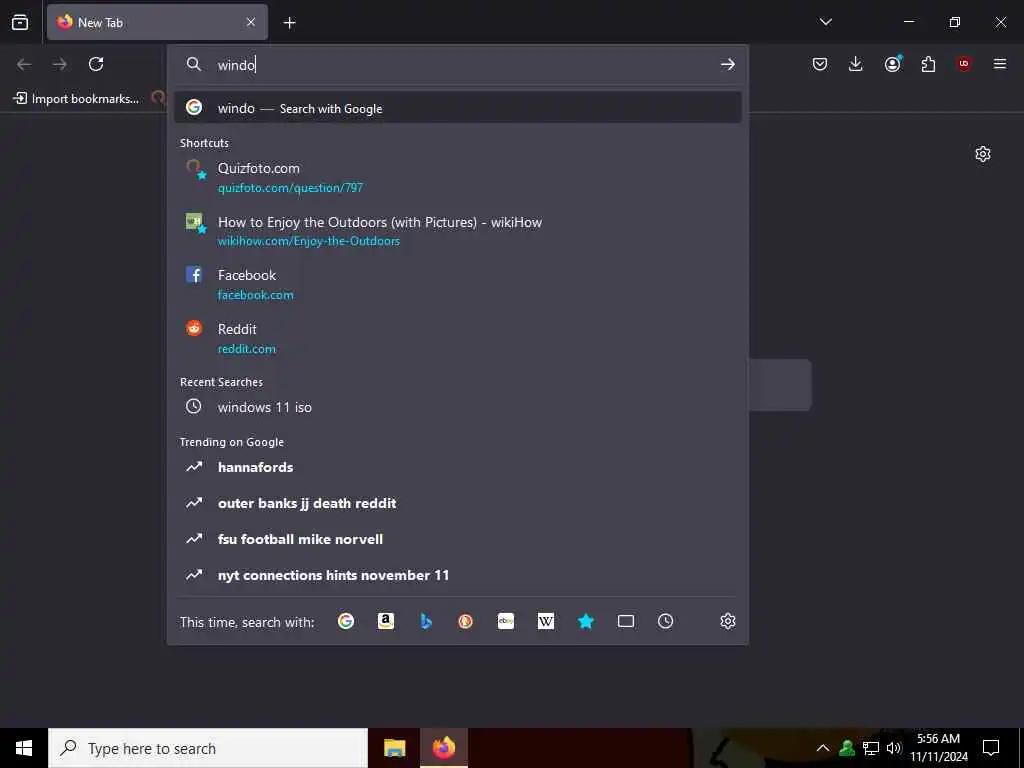Search in open Tabs icon

tap(626, 621)
